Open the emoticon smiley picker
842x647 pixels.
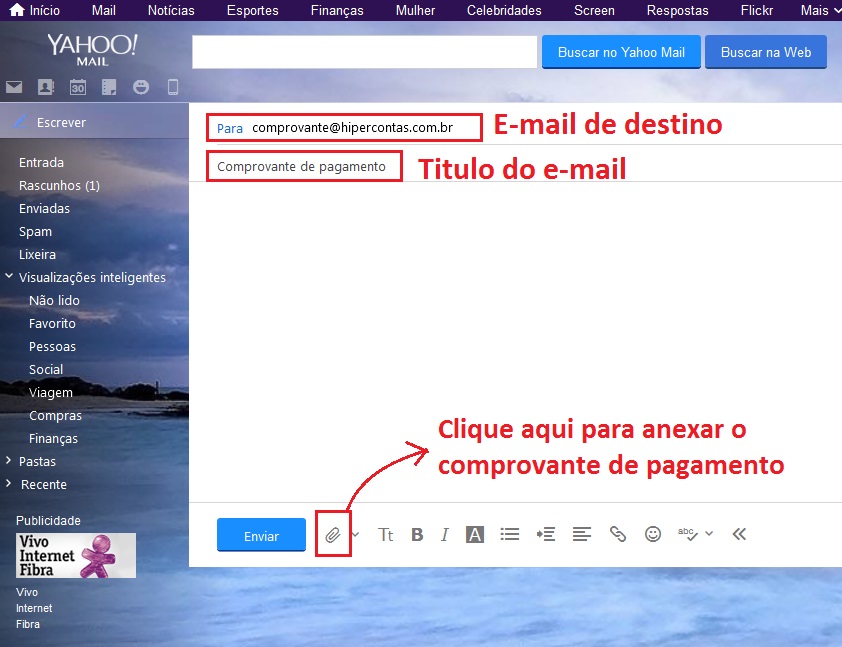[653, 534]
